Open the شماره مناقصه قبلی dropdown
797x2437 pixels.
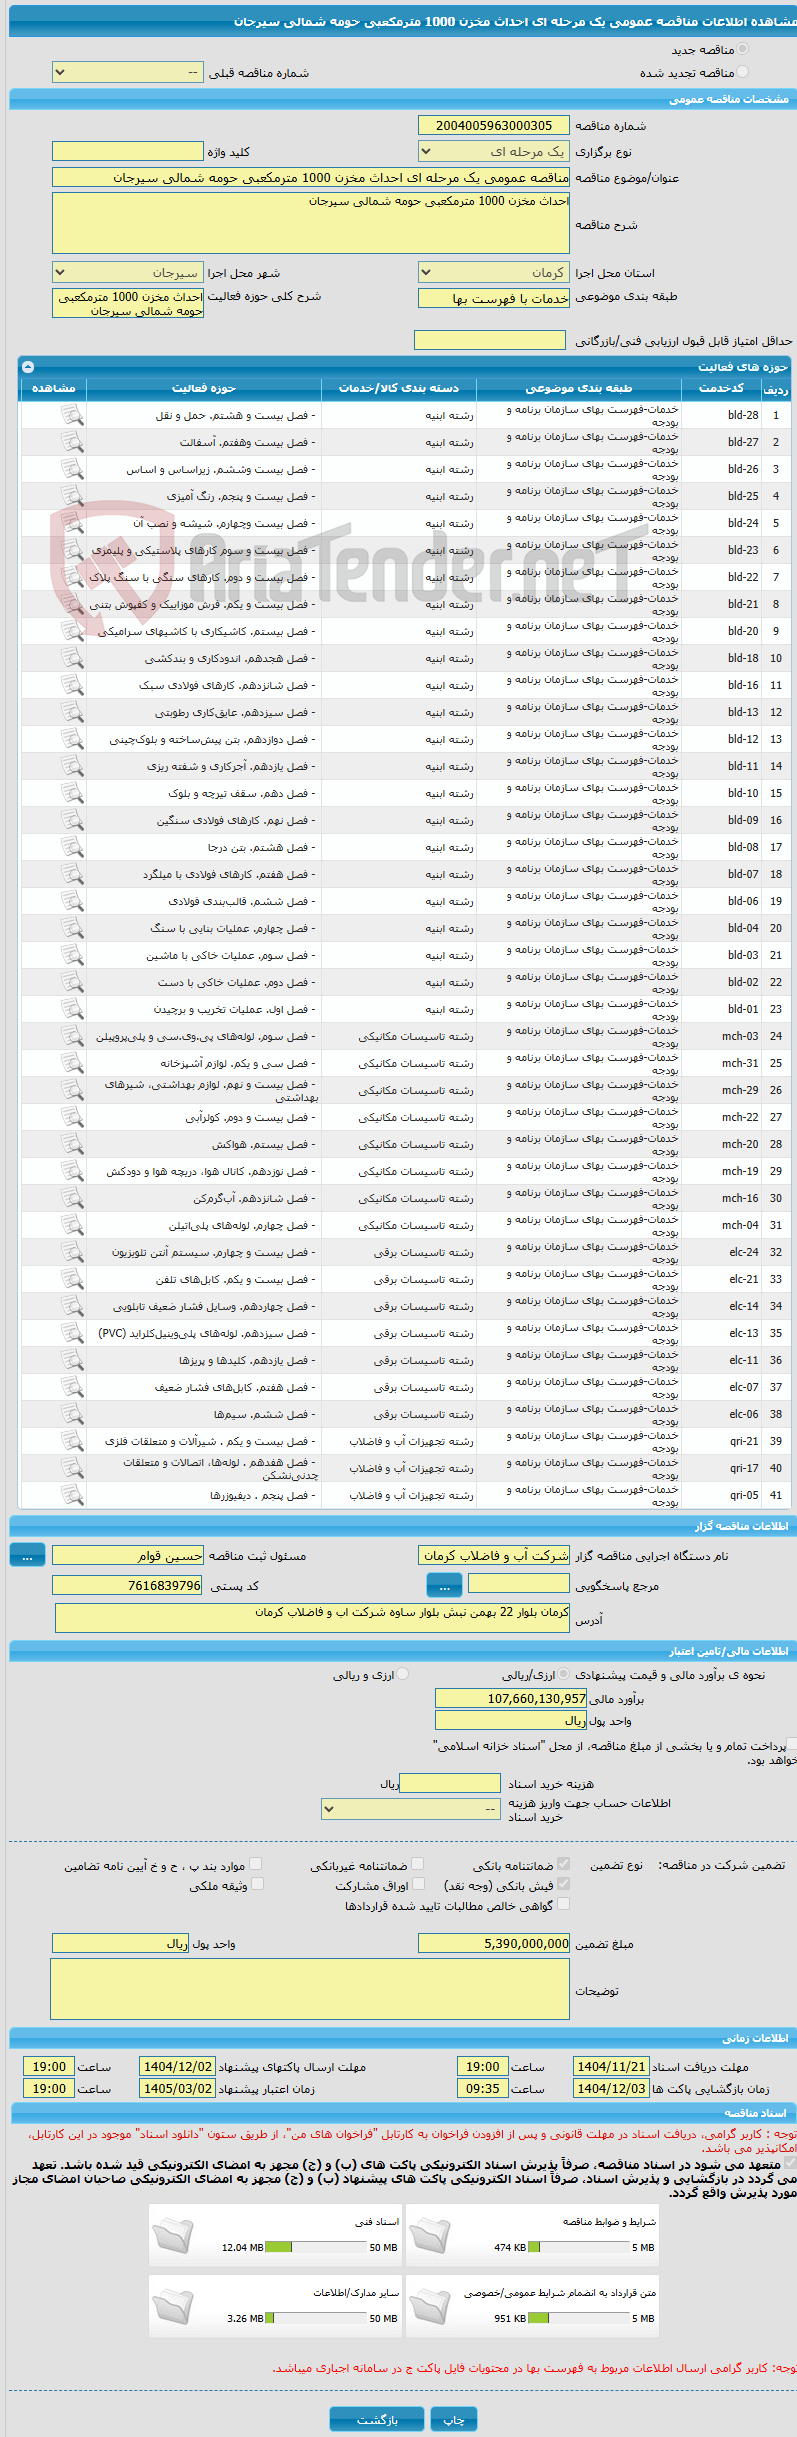coord(128,73)
